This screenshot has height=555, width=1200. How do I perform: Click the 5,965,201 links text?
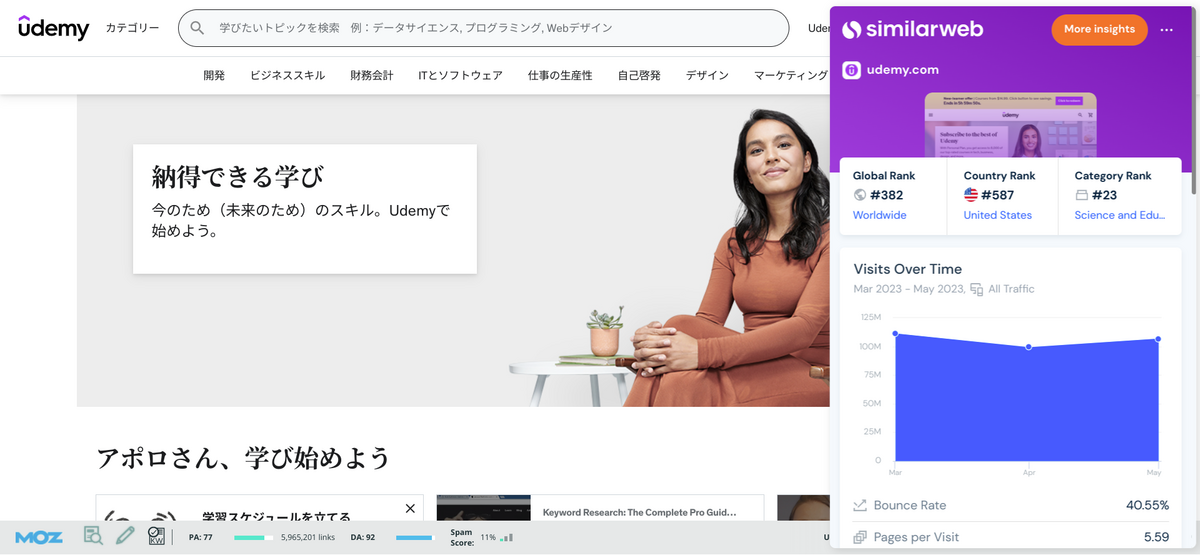308,538
